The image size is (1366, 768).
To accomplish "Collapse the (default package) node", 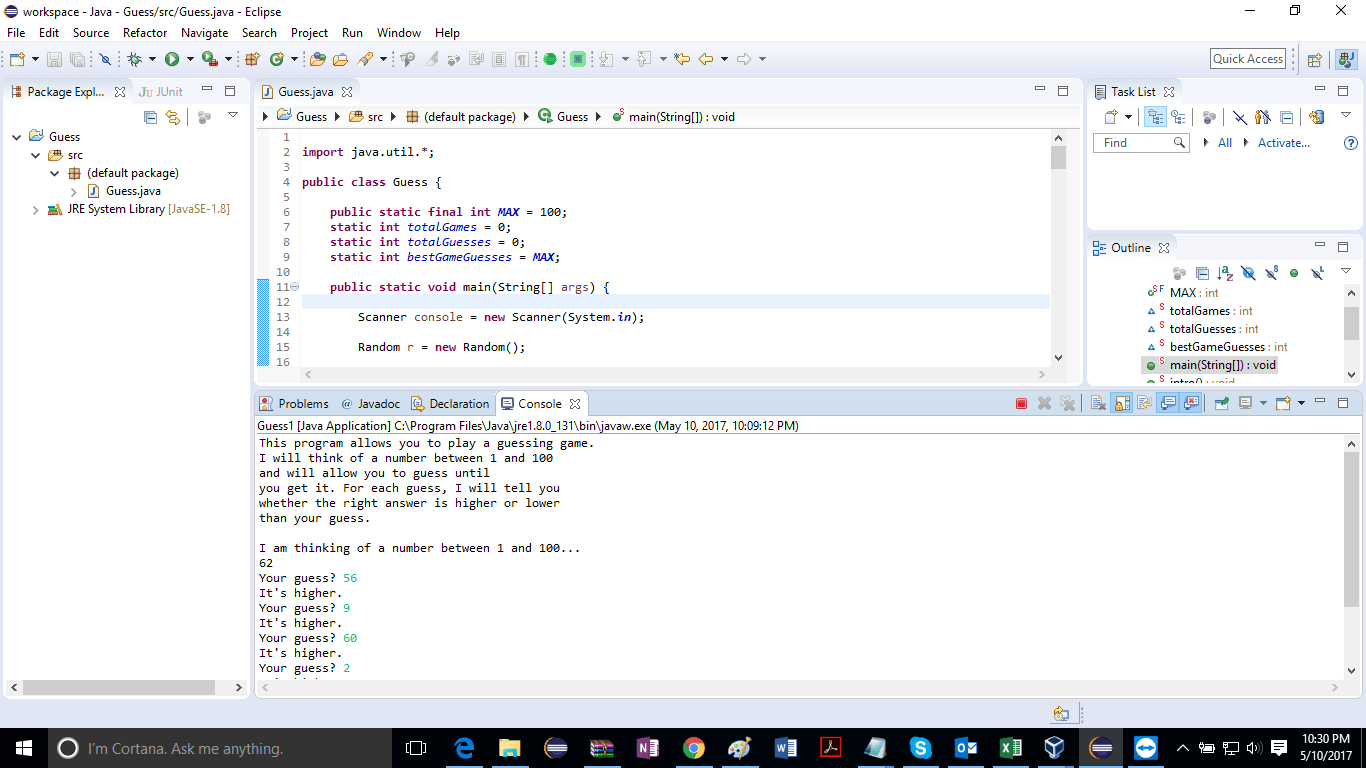I will pos(55,173).
